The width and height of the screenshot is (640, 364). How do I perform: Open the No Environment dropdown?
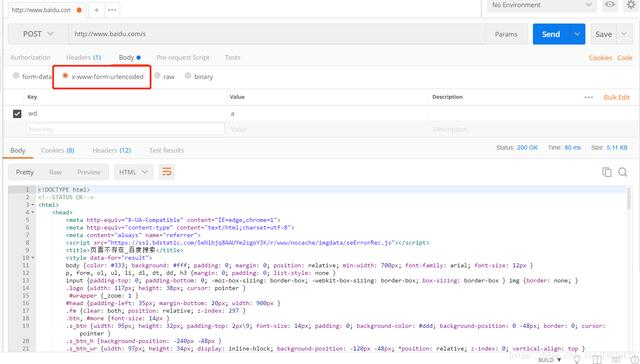pos(542,5)
